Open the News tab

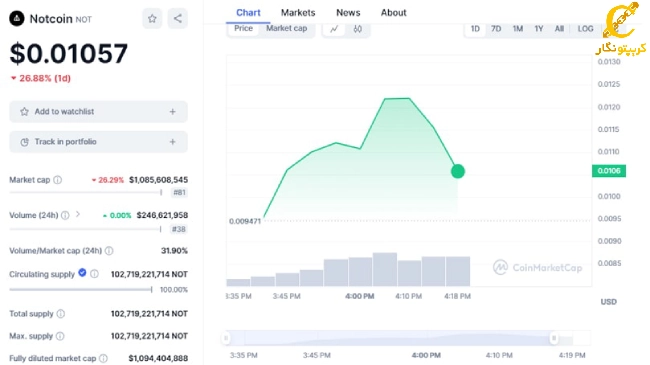pyautogui.click(x=348, y=13)
